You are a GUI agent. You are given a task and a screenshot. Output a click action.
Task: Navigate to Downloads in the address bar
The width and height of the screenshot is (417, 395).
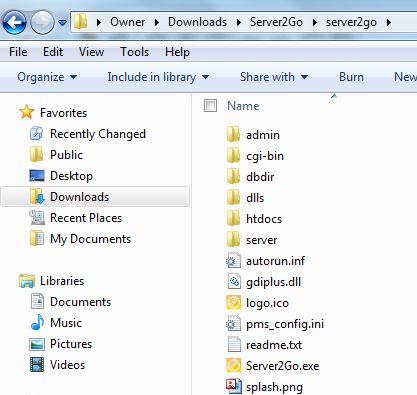[x=197, y=22]
